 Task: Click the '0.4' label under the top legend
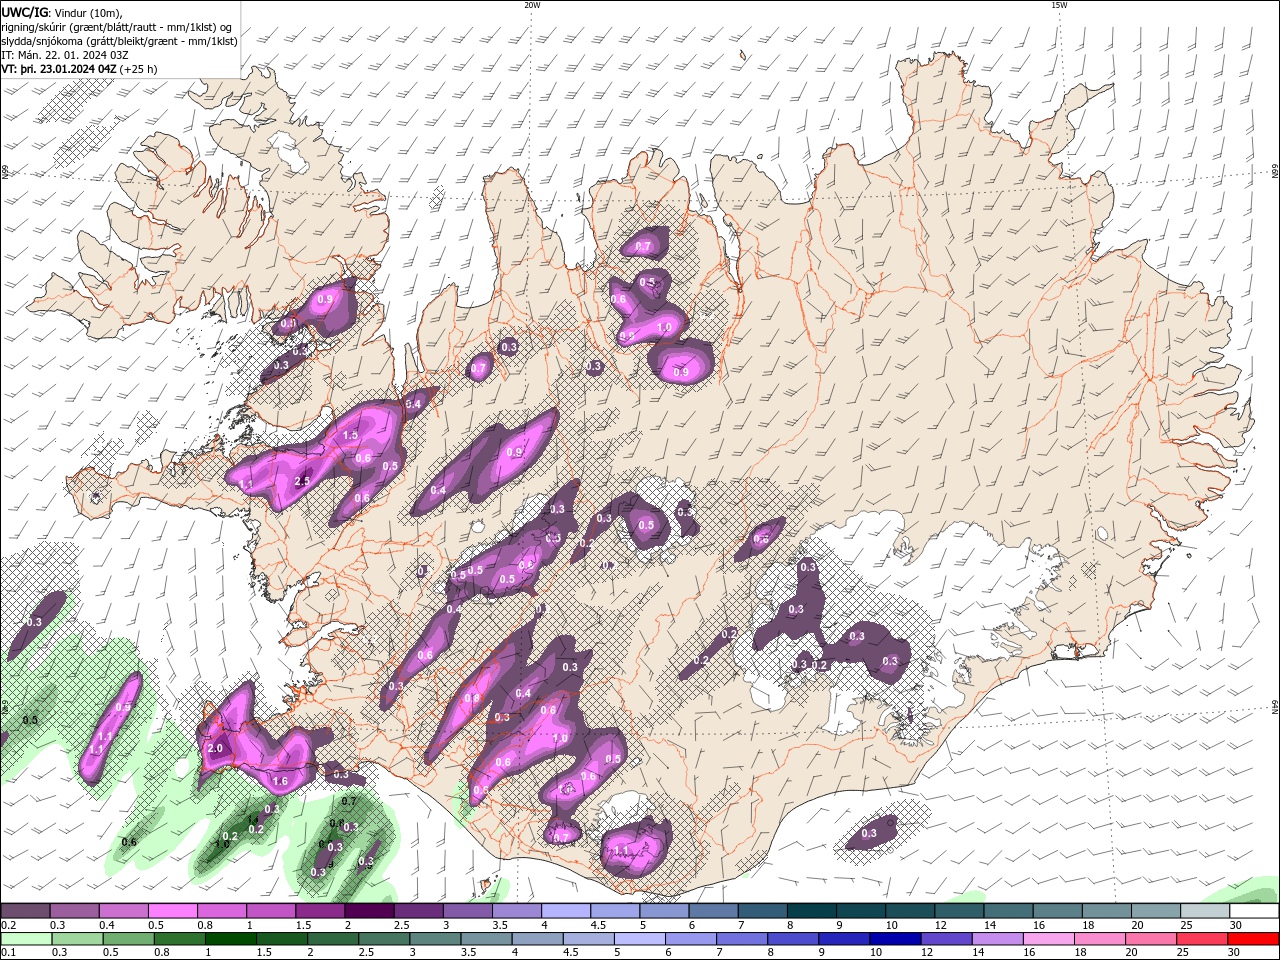click(x=107, y=925)
